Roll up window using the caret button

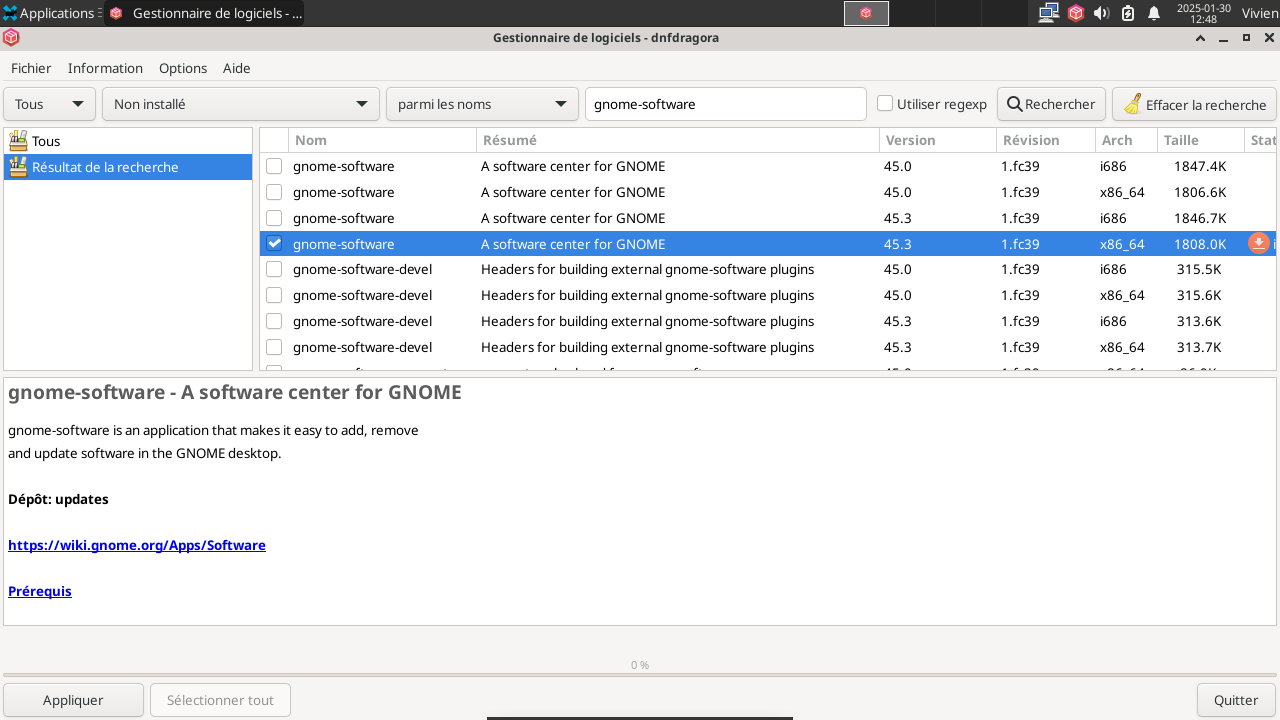point(1201,38)
